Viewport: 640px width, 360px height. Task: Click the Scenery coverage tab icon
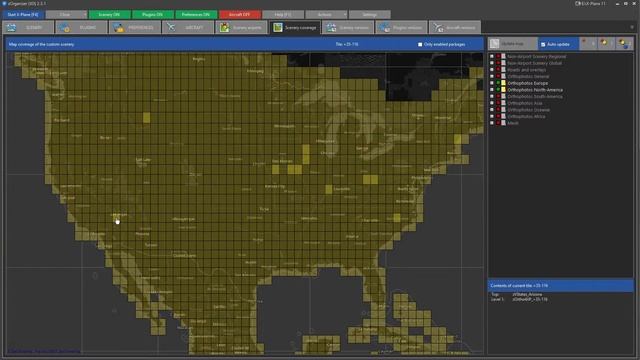pos(278,27)
